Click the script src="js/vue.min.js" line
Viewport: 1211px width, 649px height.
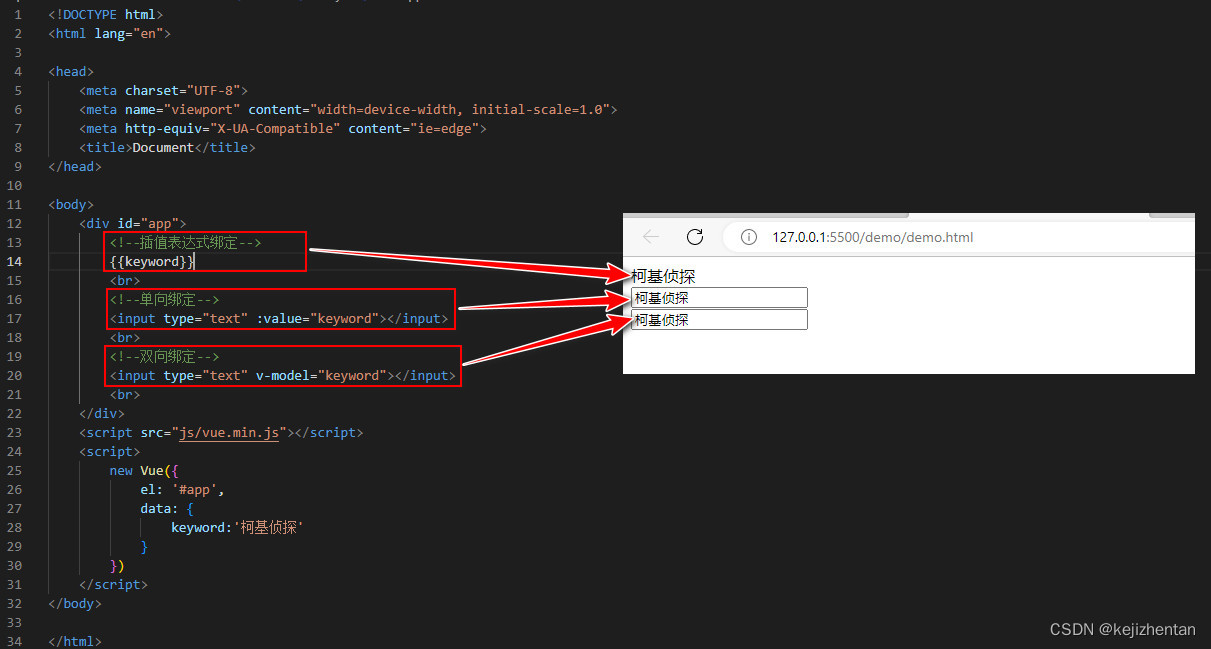point(221,432)
